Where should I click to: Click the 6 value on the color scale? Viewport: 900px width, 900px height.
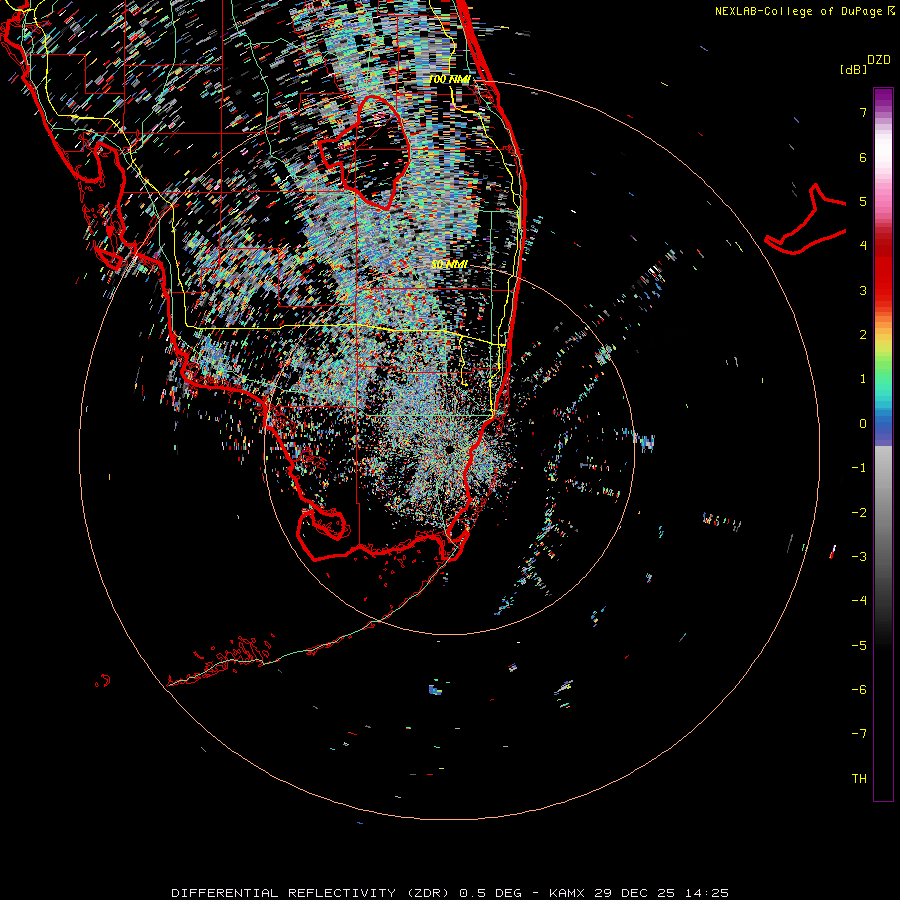pos(863,157)
